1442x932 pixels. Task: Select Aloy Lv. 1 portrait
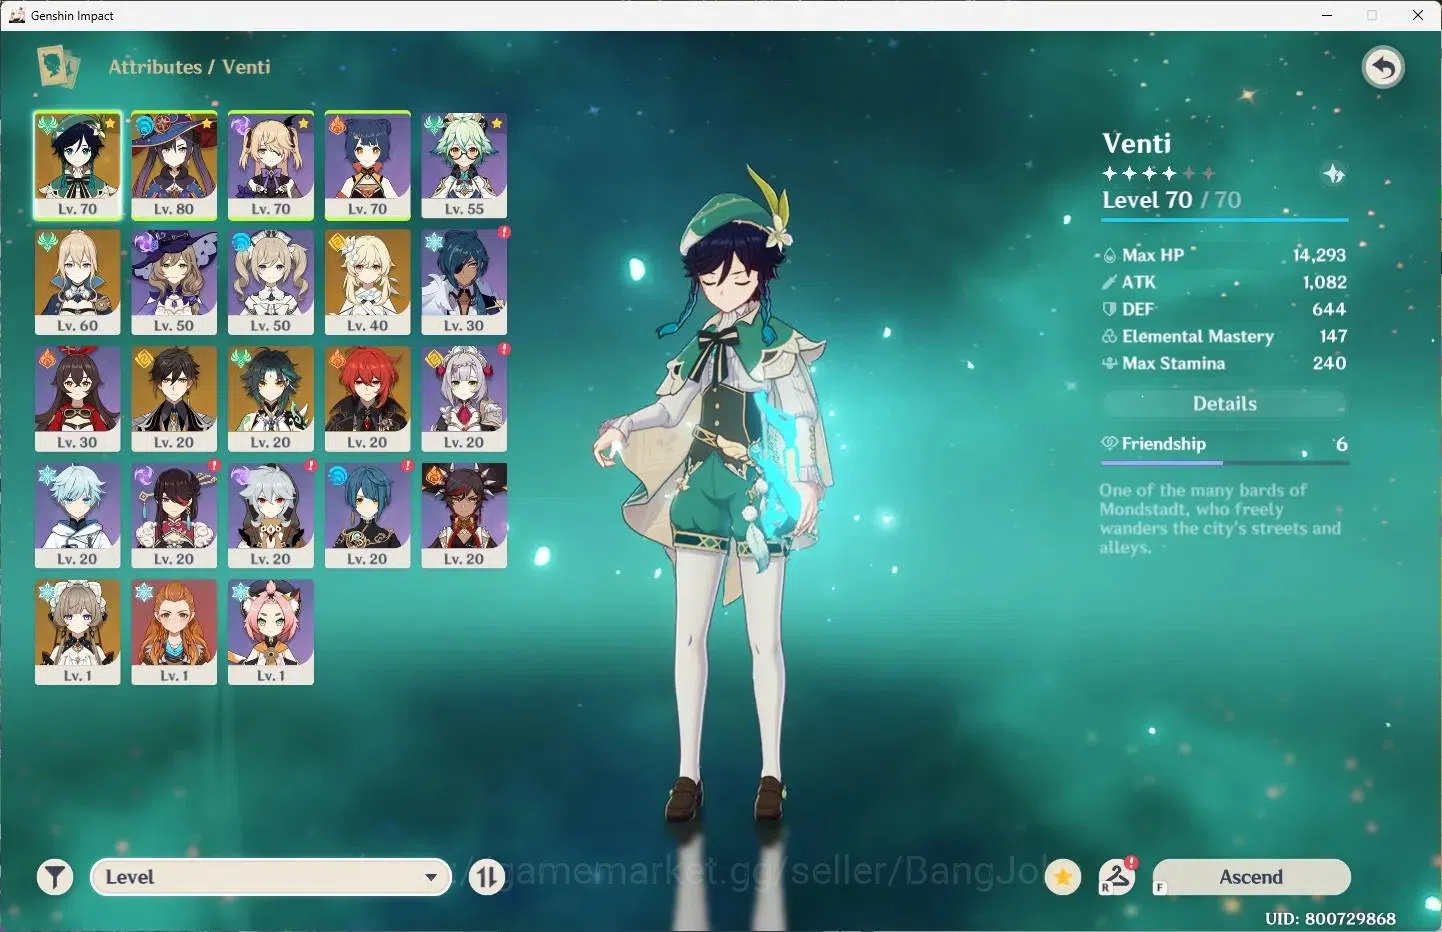(x=174, y=632)
